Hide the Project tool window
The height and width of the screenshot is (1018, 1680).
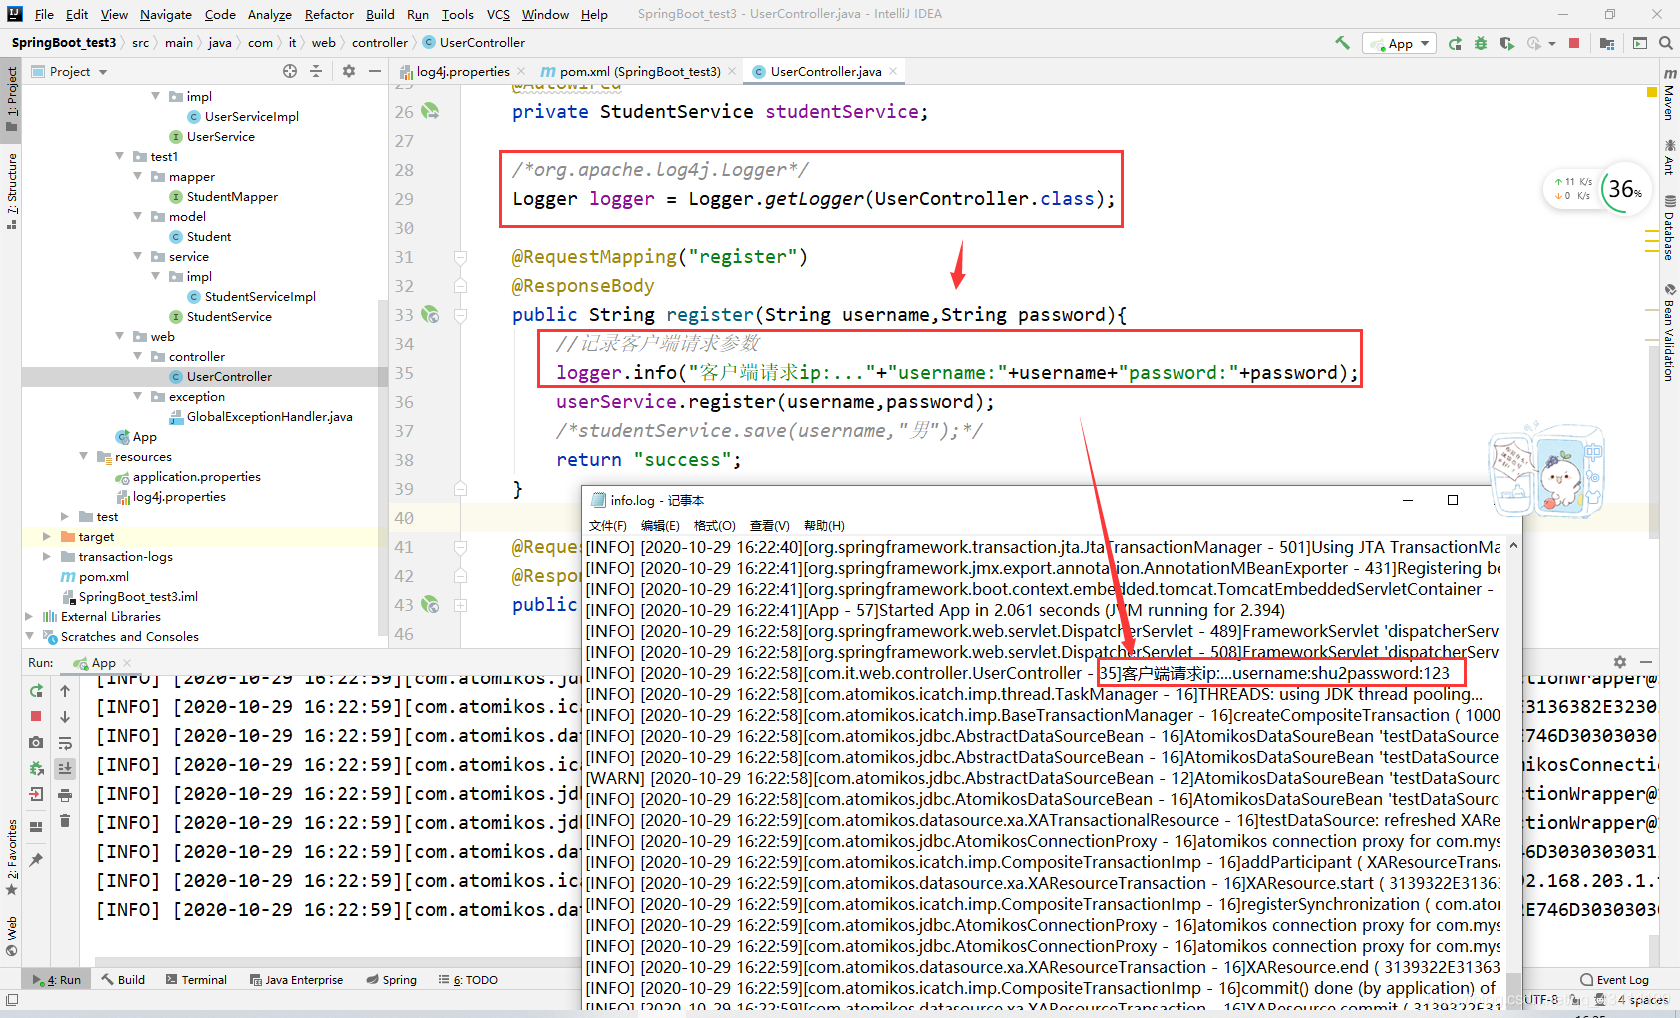375,71
